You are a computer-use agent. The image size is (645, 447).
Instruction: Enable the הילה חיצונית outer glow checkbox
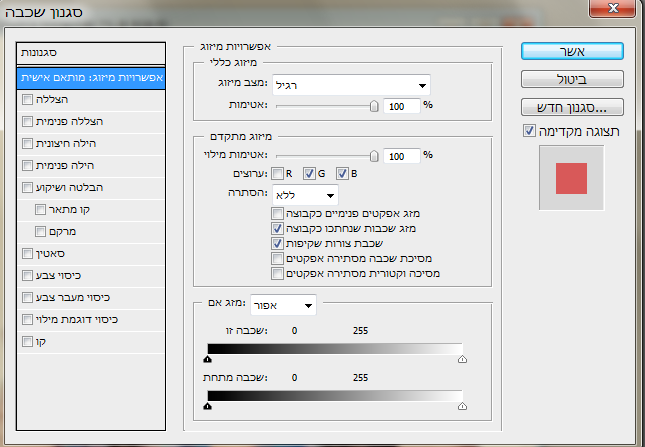pyautogui.click(x=27, y=144)
